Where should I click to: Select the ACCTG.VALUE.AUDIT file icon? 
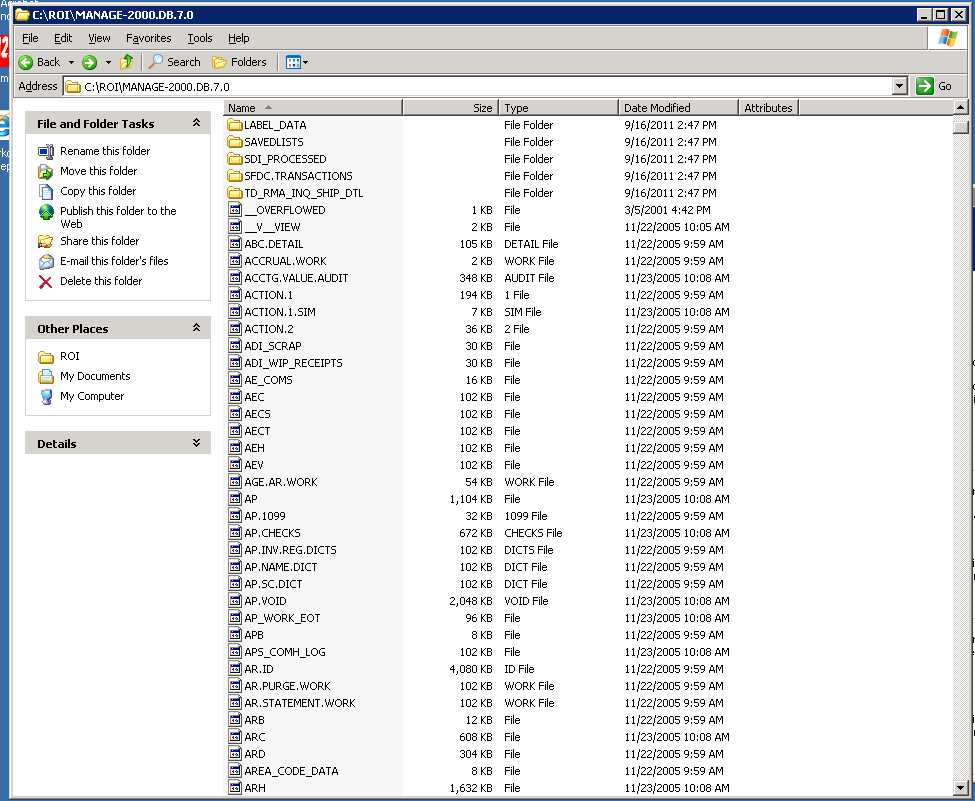tap(235, 278)
